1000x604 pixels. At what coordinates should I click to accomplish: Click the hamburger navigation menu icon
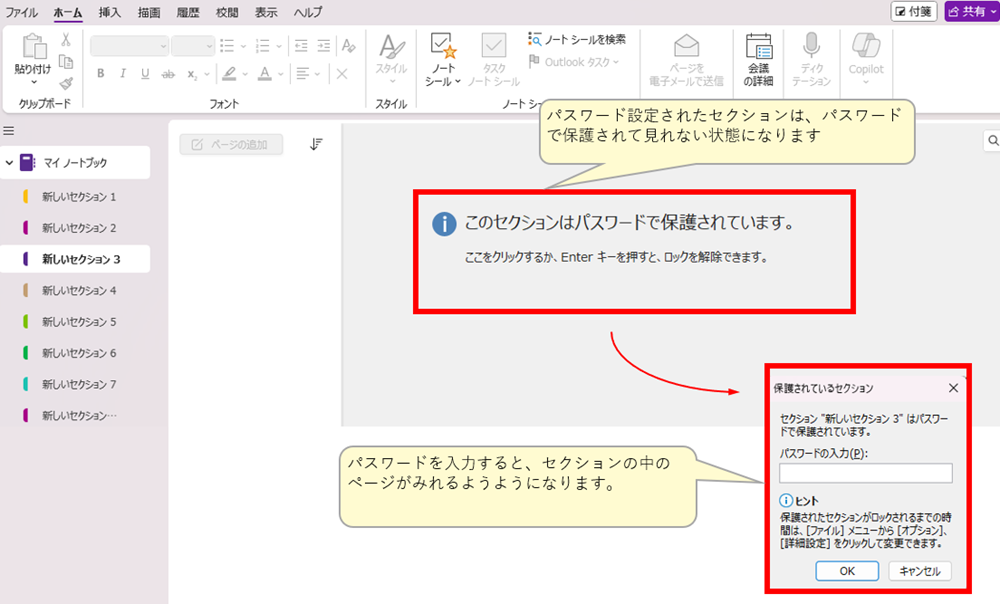click(x=9, y=131)
